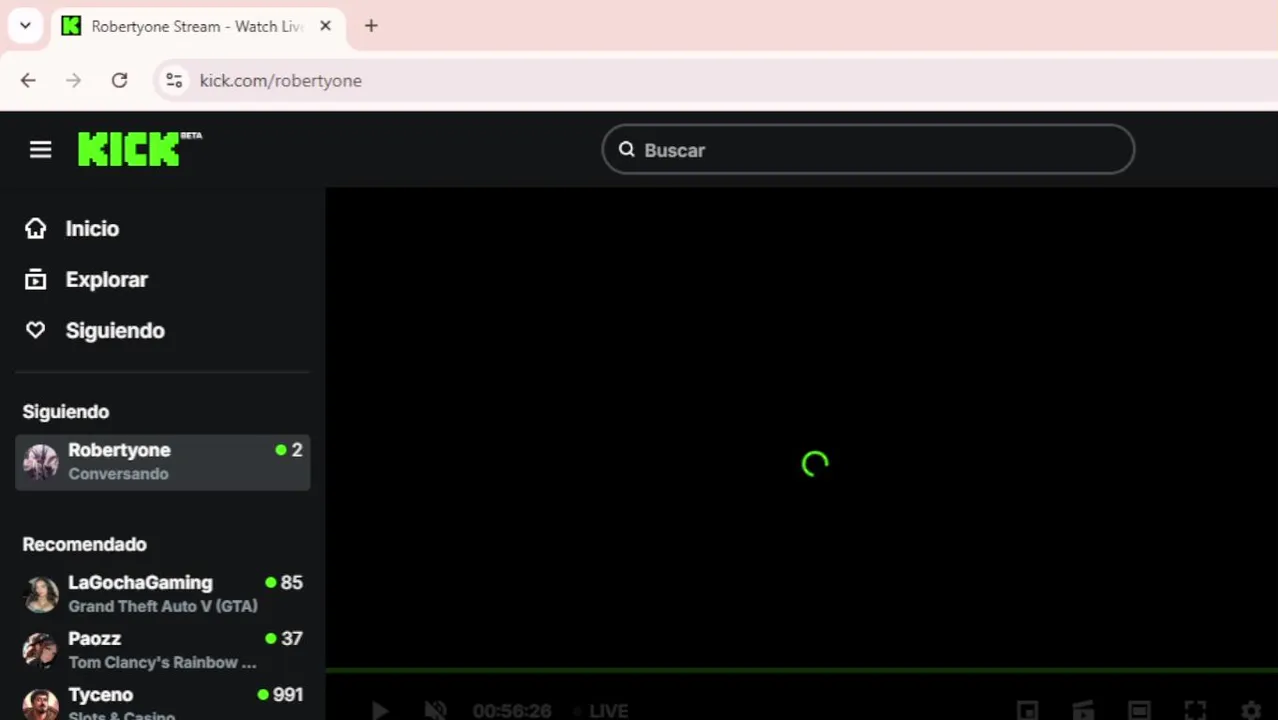Image resolution: width=1278 pixels, height=720 pixels.
Task: Click the 00:56:26 stream timestamp
Action: tap(512, 711)
